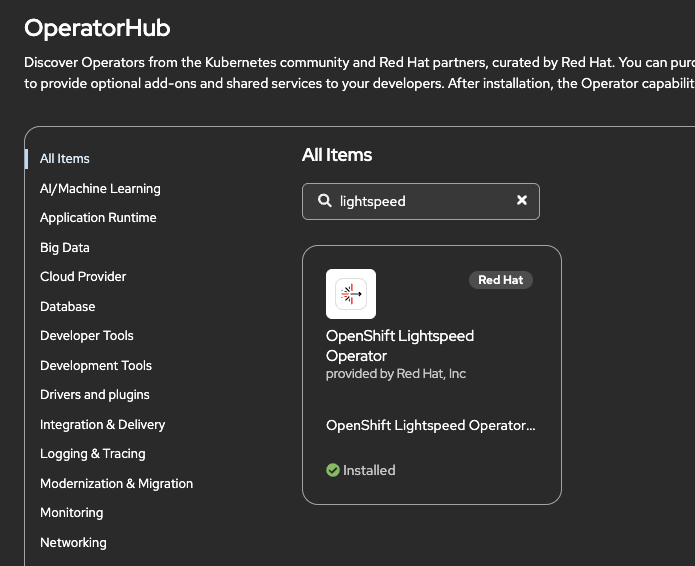Show the Modernization & Migration category
Viewport: 695px width, 566px height.
pos(116,483)
